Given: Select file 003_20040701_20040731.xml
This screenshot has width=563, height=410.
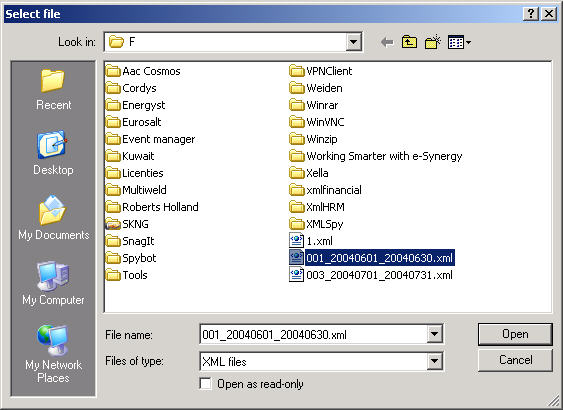Looking at the screenshot, I should tap(371, 275).
